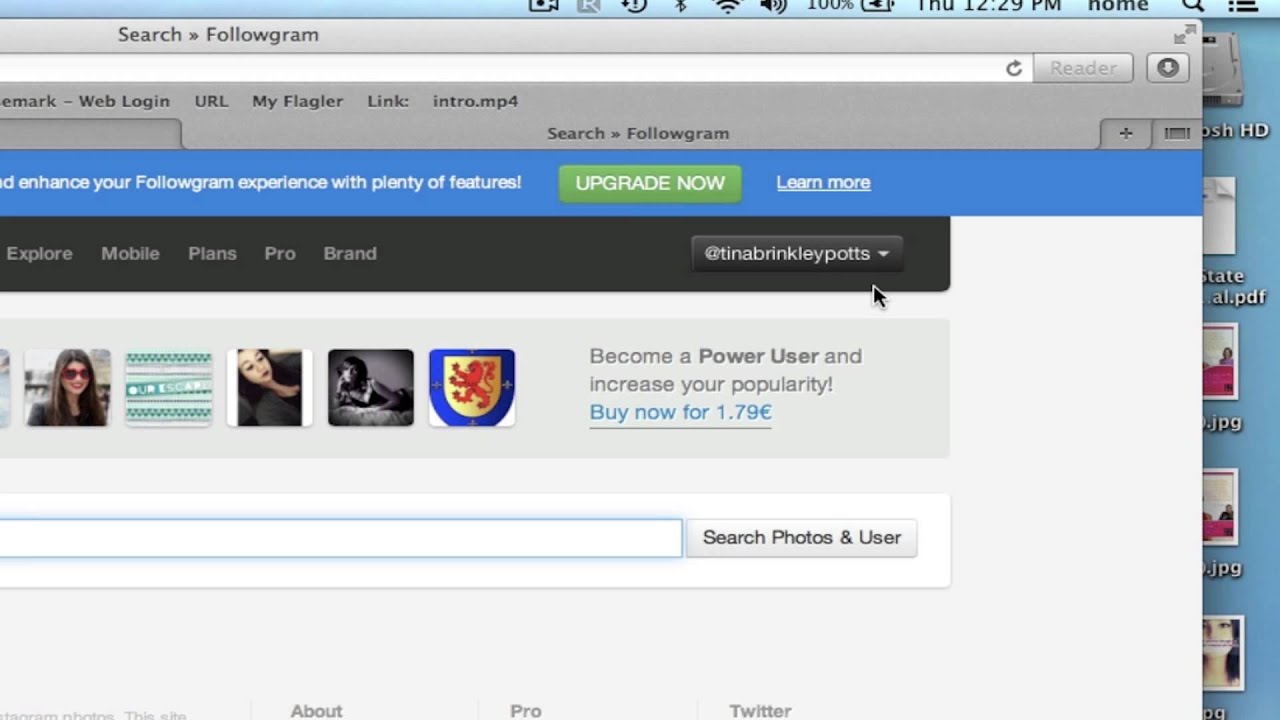Viewport: 1280px width, 720px height.
Task: Open the About footer heading
Action: [x=316, y=711]
